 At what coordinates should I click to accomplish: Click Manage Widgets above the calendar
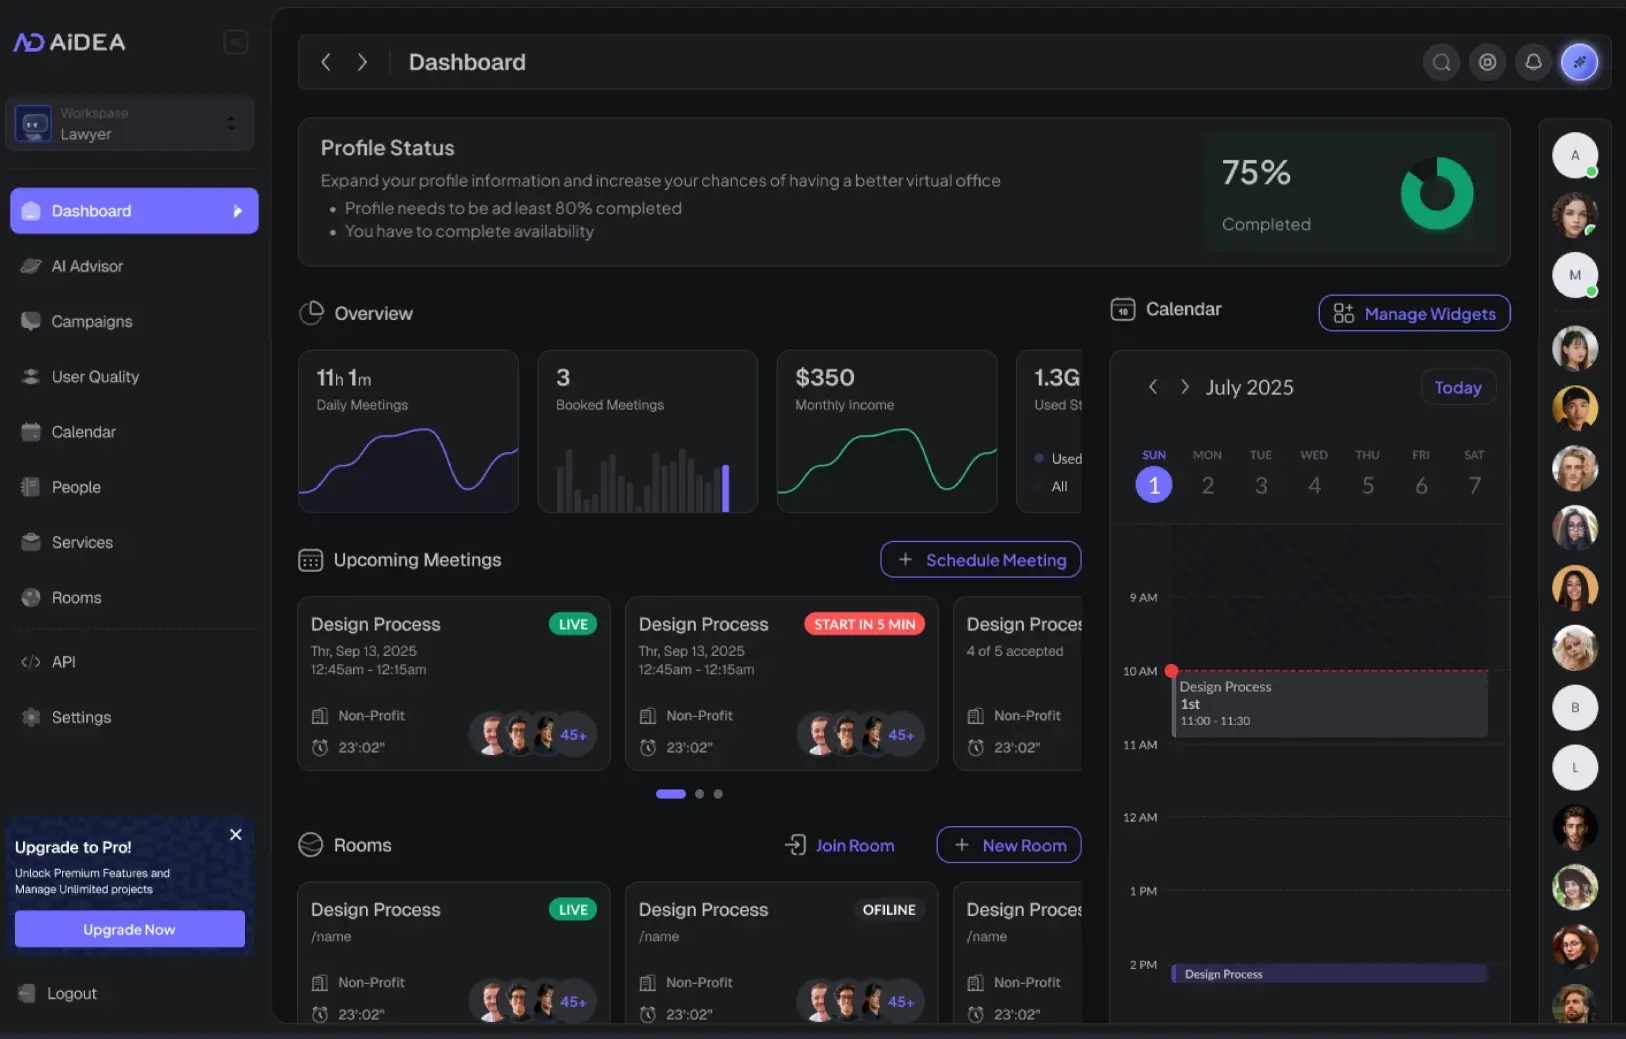[x=1414, y=313]
